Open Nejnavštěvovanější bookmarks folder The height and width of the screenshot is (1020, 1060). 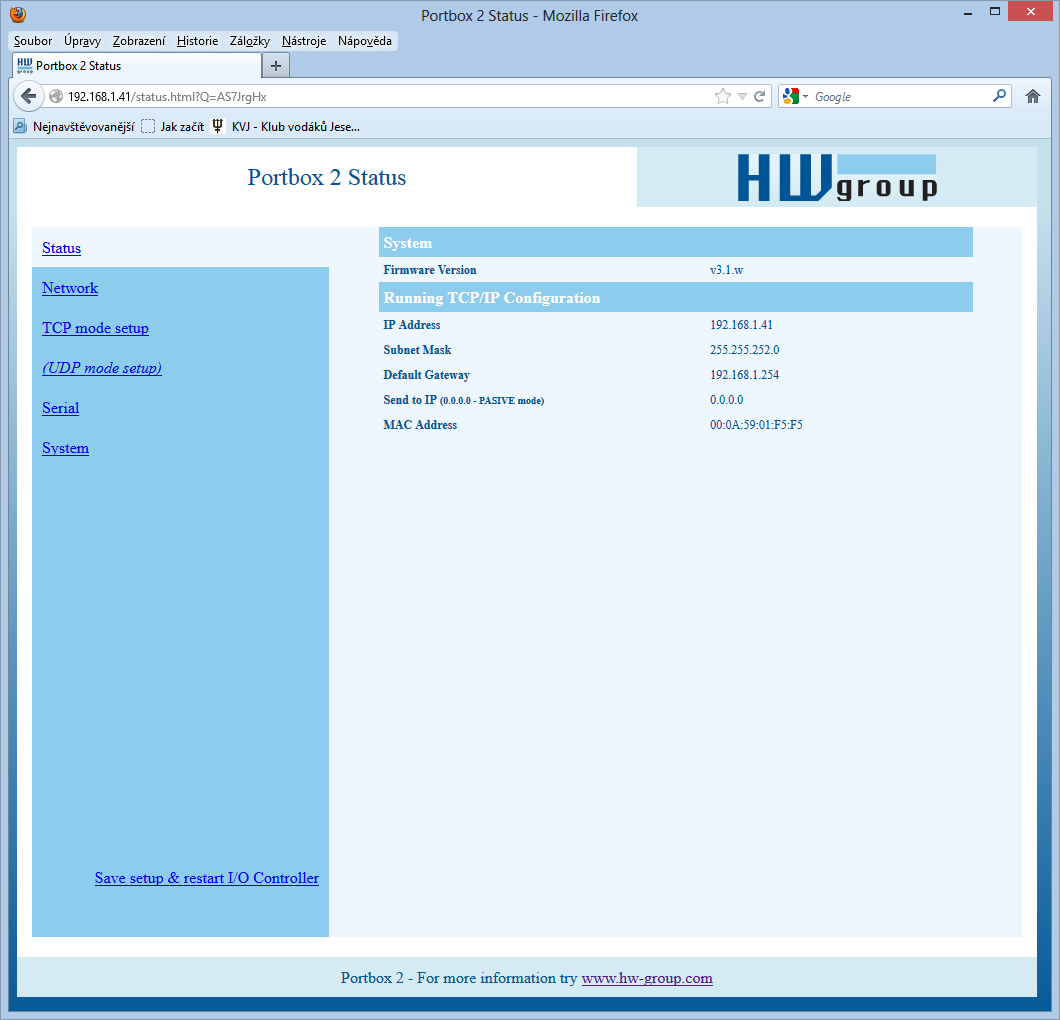click(74, 126)
